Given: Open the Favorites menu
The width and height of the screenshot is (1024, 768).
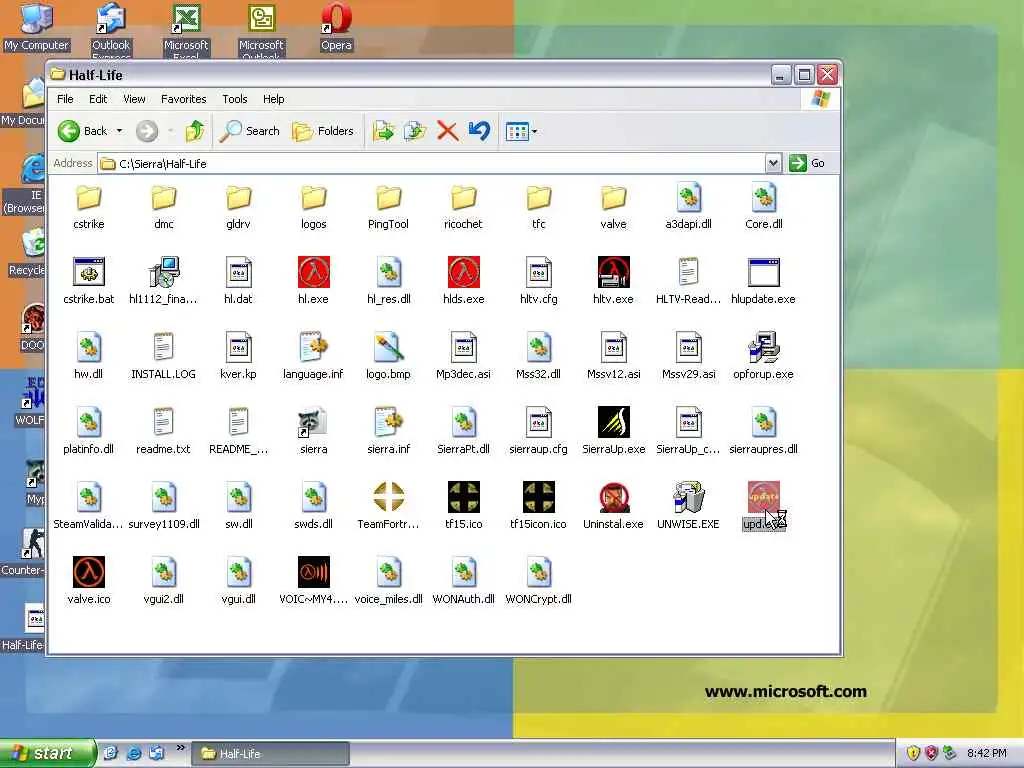Looking at the screenshot, I should (184, 99).
